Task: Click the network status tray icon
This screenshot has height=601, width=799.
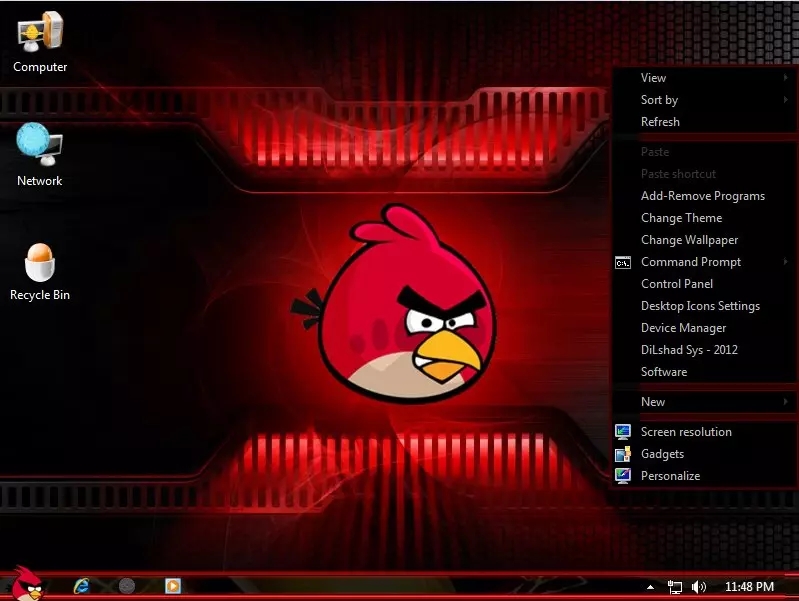Action: [x=676, y=587]
